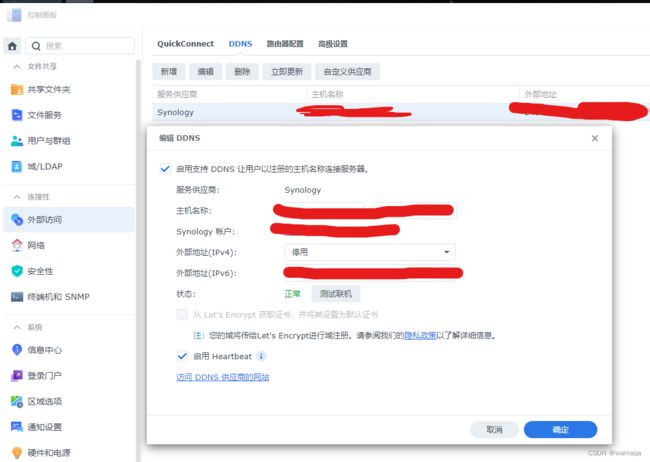The width and height of the screenshot is (650, 462).
Task: Open the 隐私政策 link
Action: [420, 335]
